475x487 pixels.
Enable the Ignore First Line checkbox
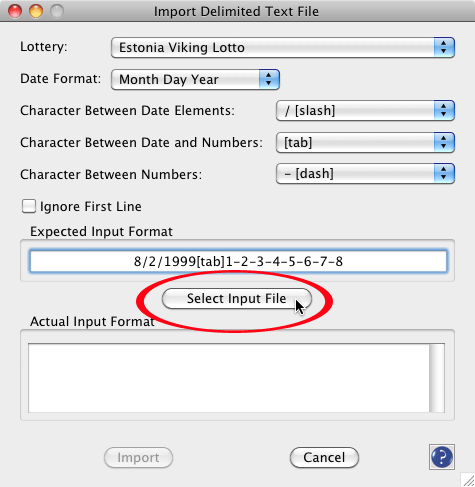click(x=29, y=206)
